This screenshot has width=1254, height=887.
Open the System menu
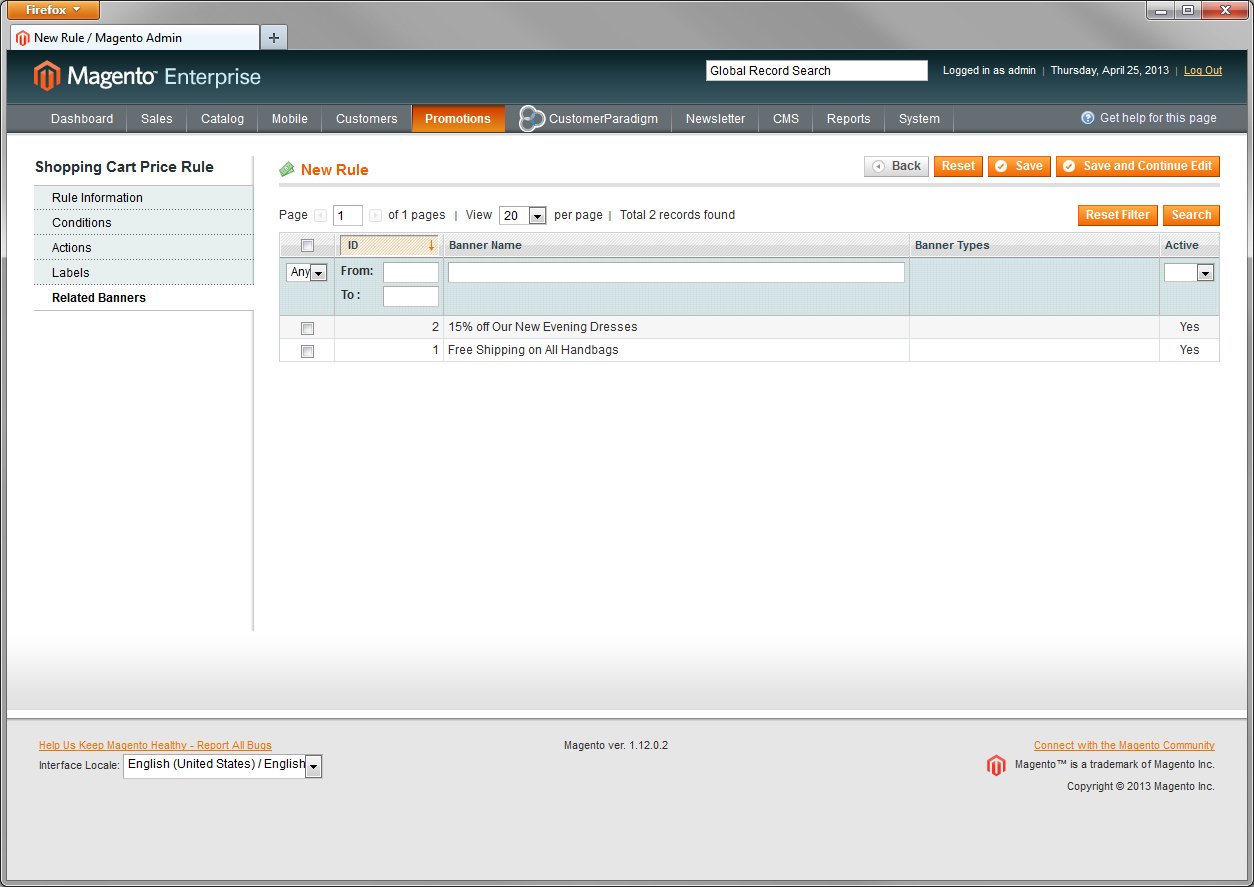tap(919, 118)
